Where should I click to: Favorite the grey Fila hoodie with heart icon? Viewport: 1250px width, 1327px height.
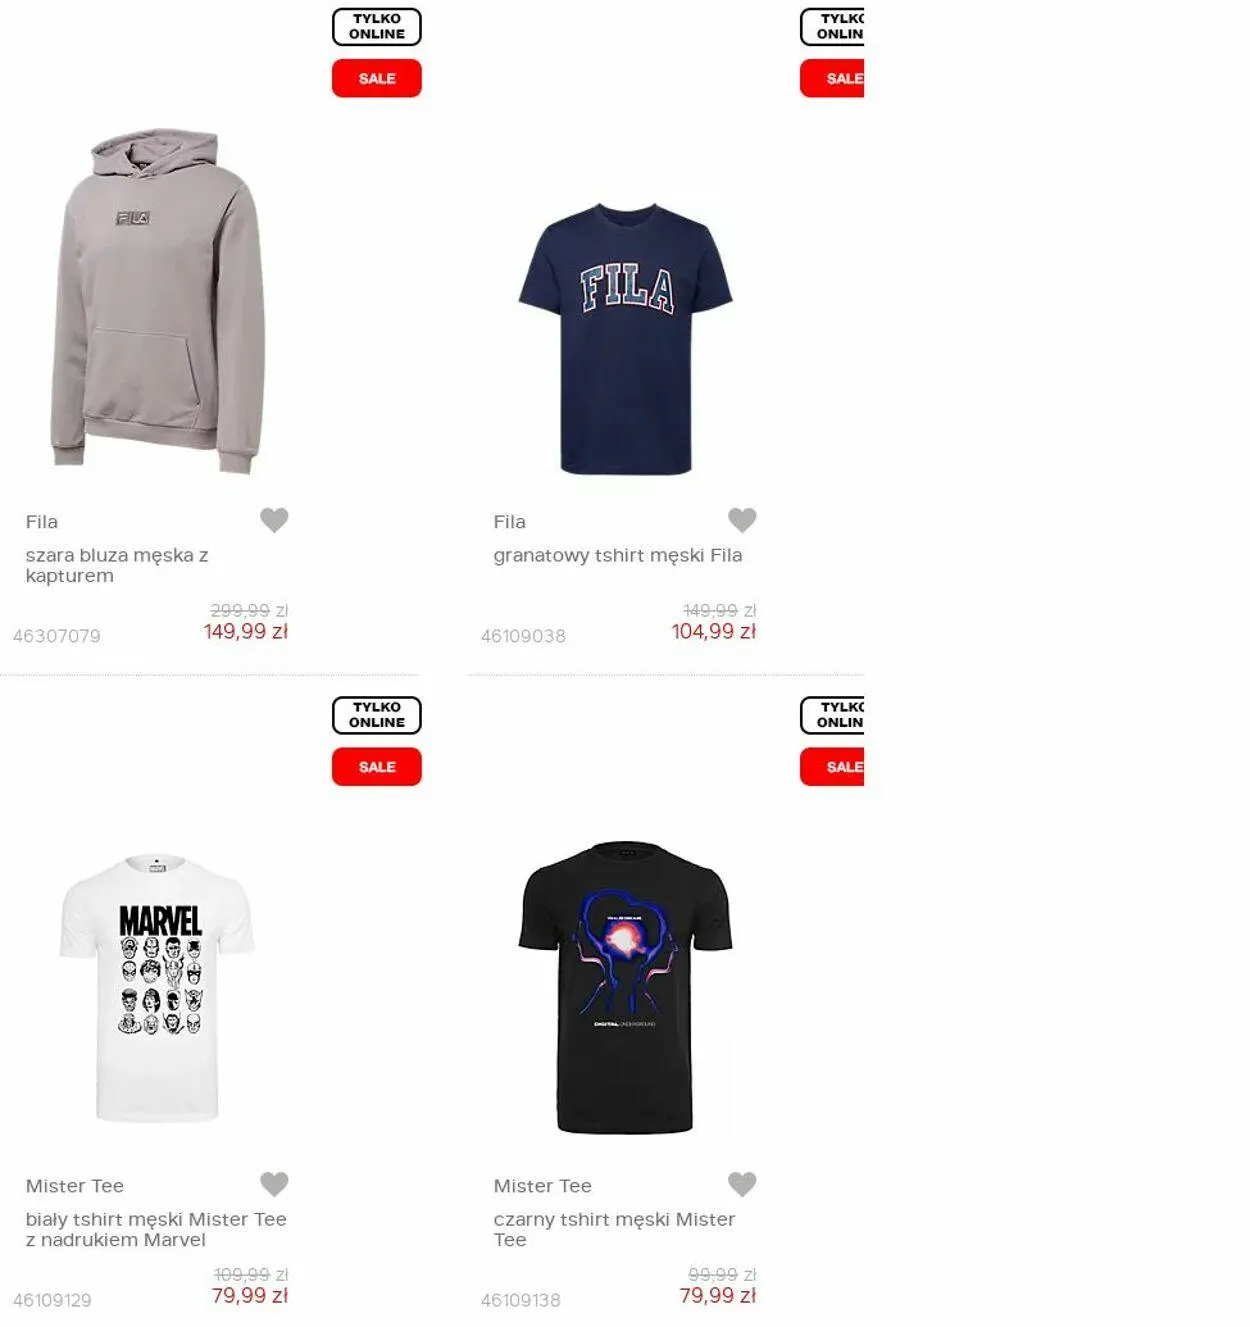click(274, 520)
